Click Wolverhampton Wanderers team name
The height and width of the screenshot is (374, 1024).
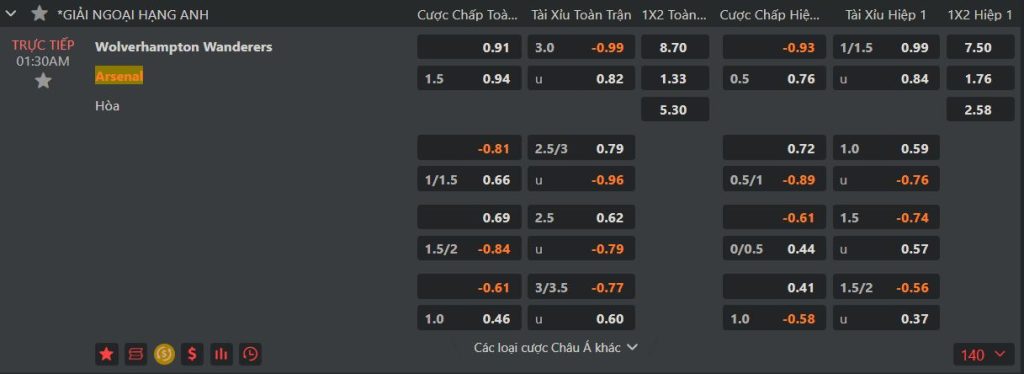[184, 47]
